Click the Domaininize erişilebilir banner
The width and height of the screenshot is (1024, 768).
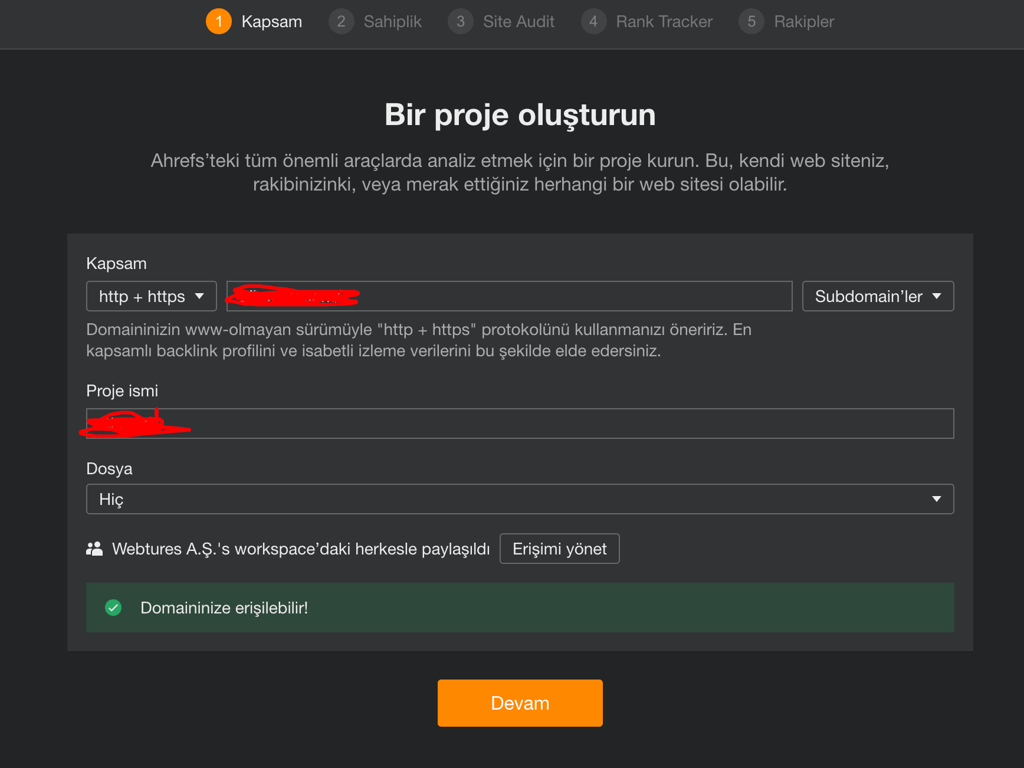click(x=520, y=607)
